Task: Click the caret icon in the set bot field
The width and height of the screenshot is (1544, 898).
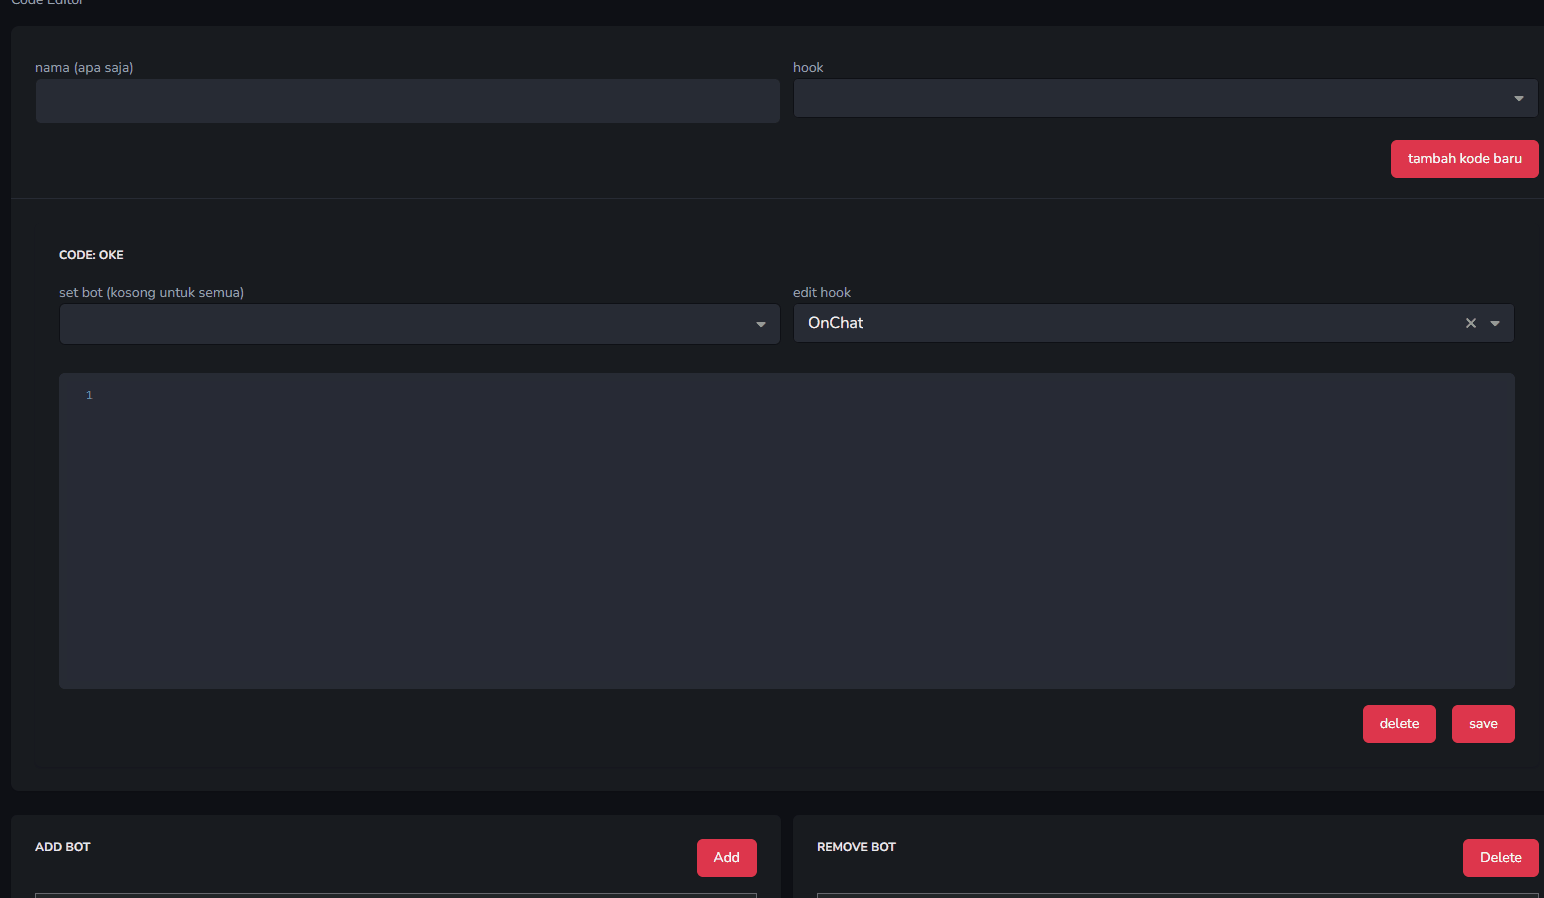Action: tap(760, 324)
